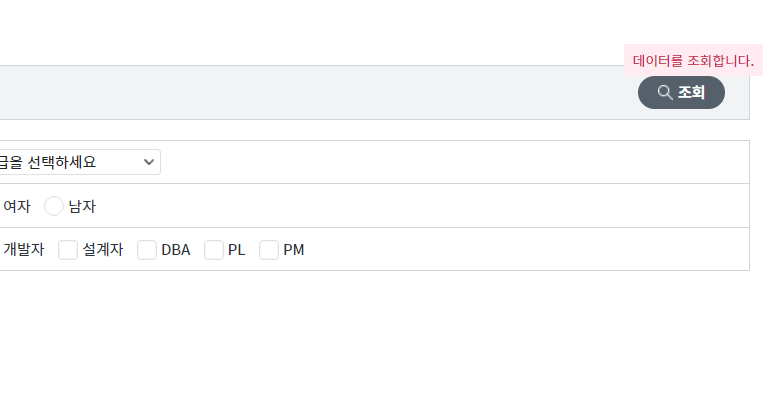Viewport: 766px width, 397px height.
Task: Toggle the PM checkbox
Action: [x=269, y=250]
